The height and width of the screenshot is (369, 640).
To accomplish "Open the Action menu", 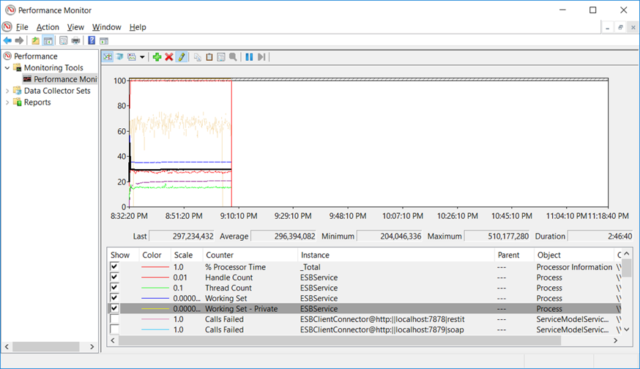I will (x=48, y=27).
